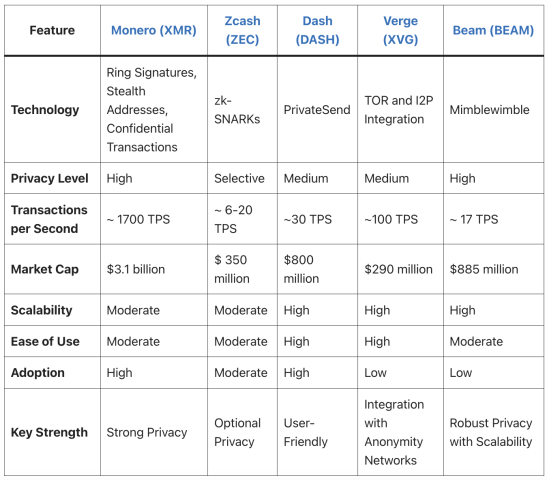This screenshot has height=480, width=547.
Task: Select the Feature column header
Action: (52, 30)
